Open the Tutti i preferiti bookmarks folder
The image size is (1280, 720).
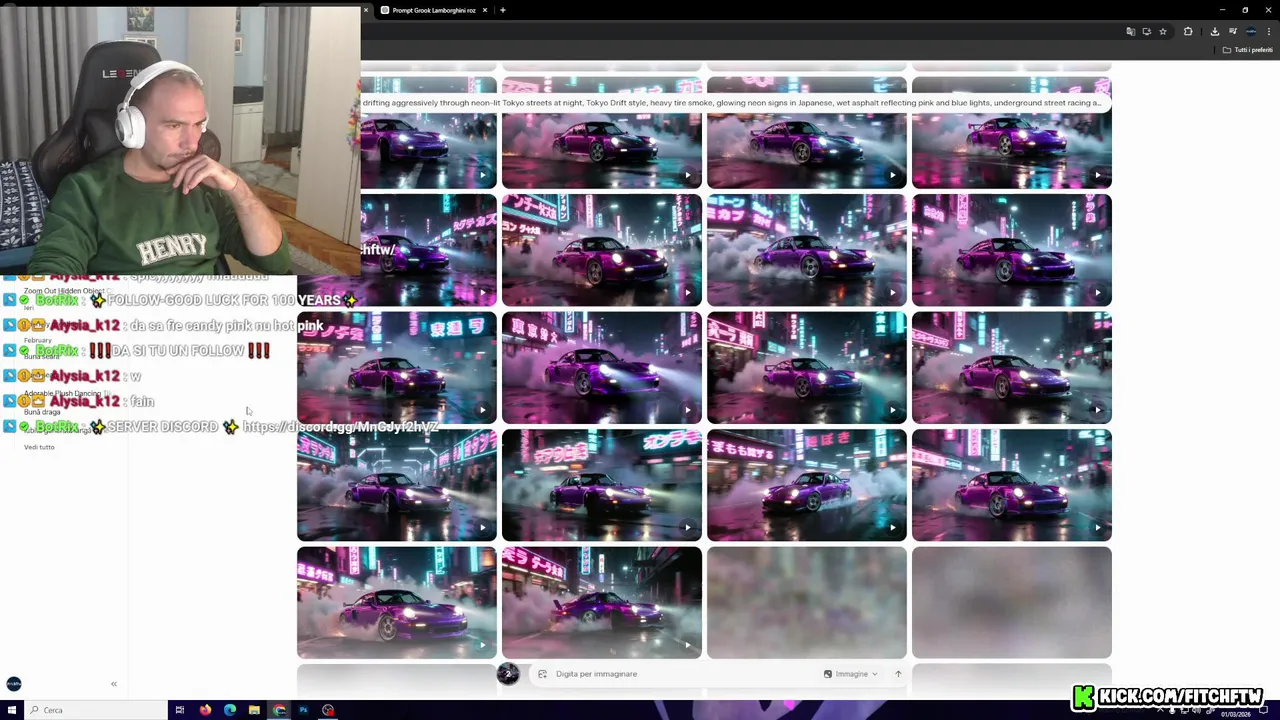(1247, 50)
